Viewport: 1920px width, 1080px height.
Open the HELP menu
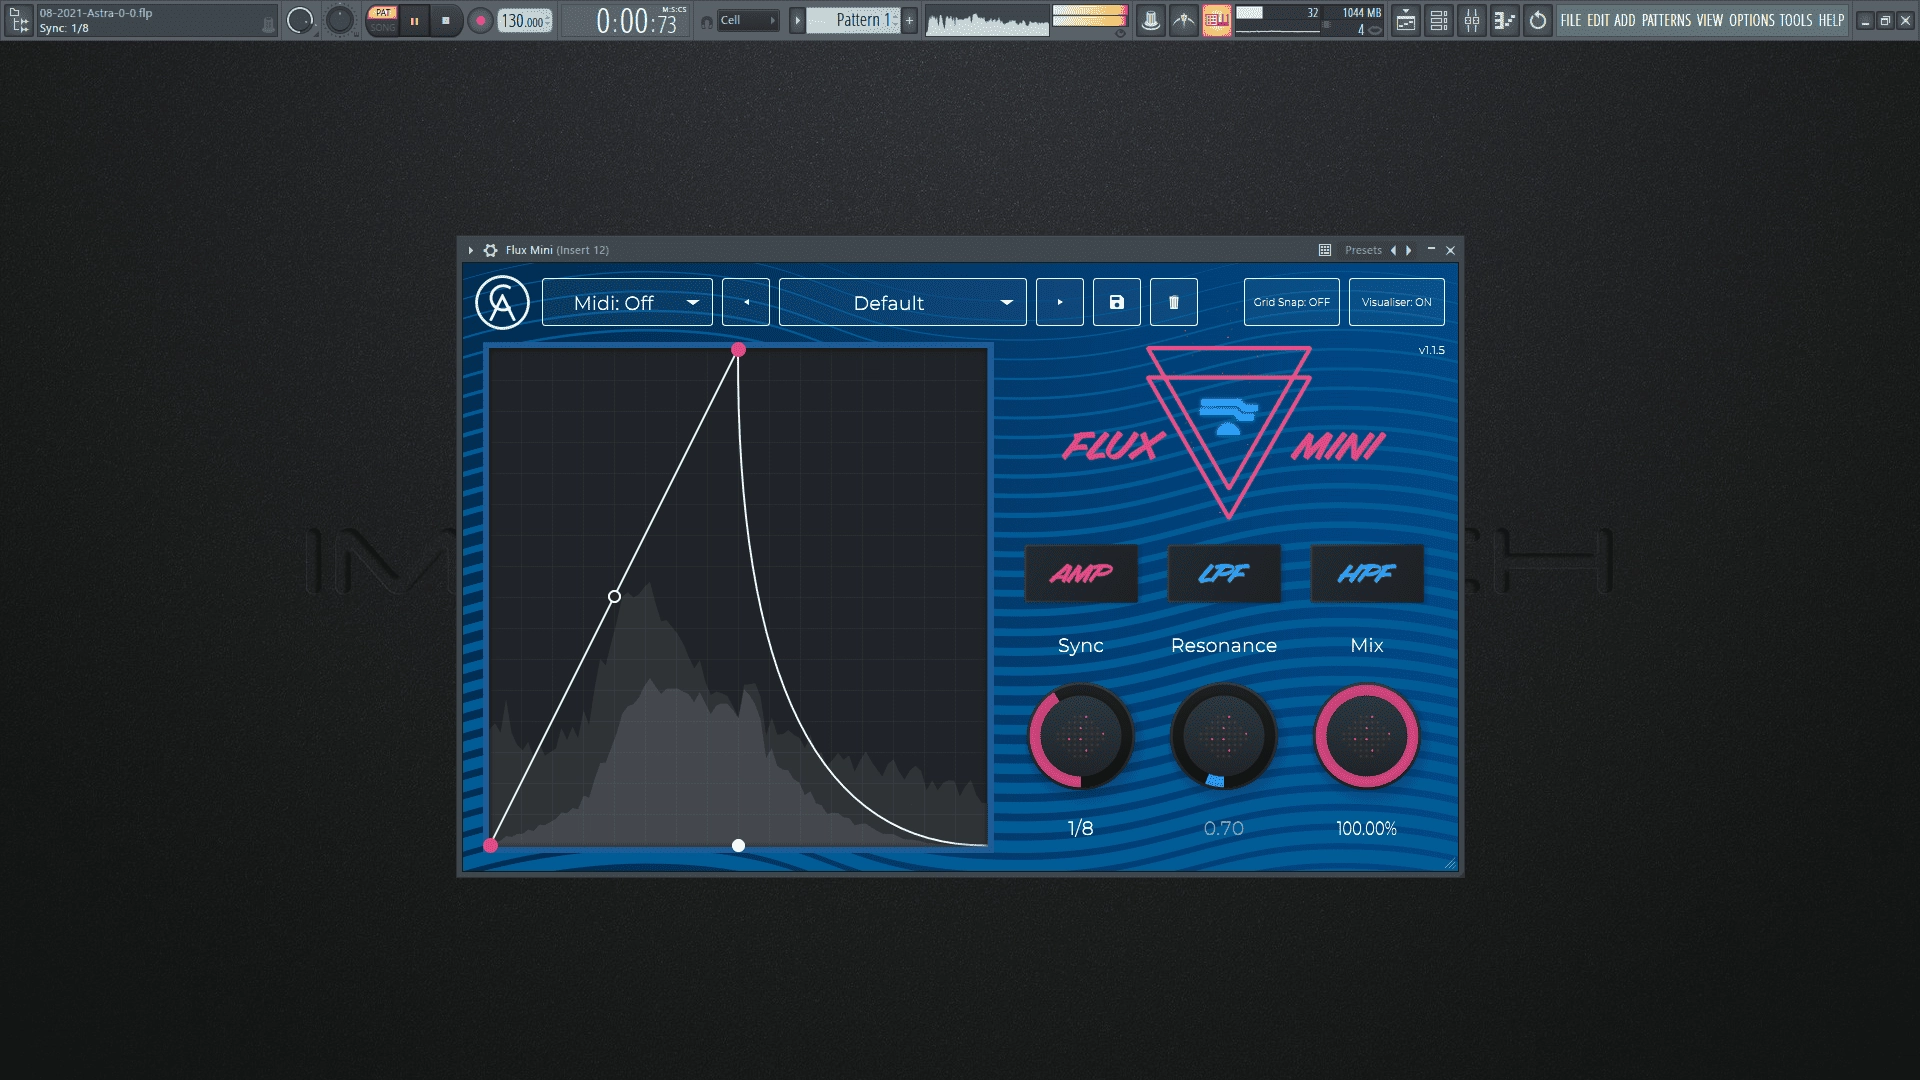[x=1831, y=20]
